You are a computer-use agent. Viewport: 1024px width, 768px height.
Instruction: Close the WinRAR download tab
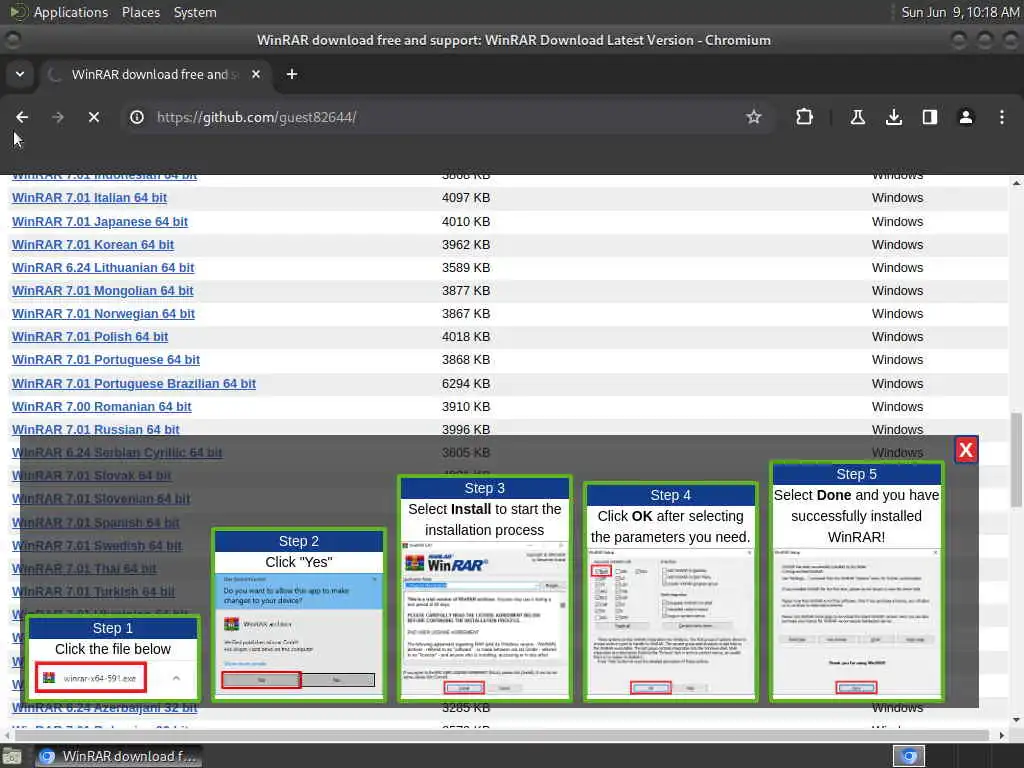pyautogui.click(x=256, y=74)
